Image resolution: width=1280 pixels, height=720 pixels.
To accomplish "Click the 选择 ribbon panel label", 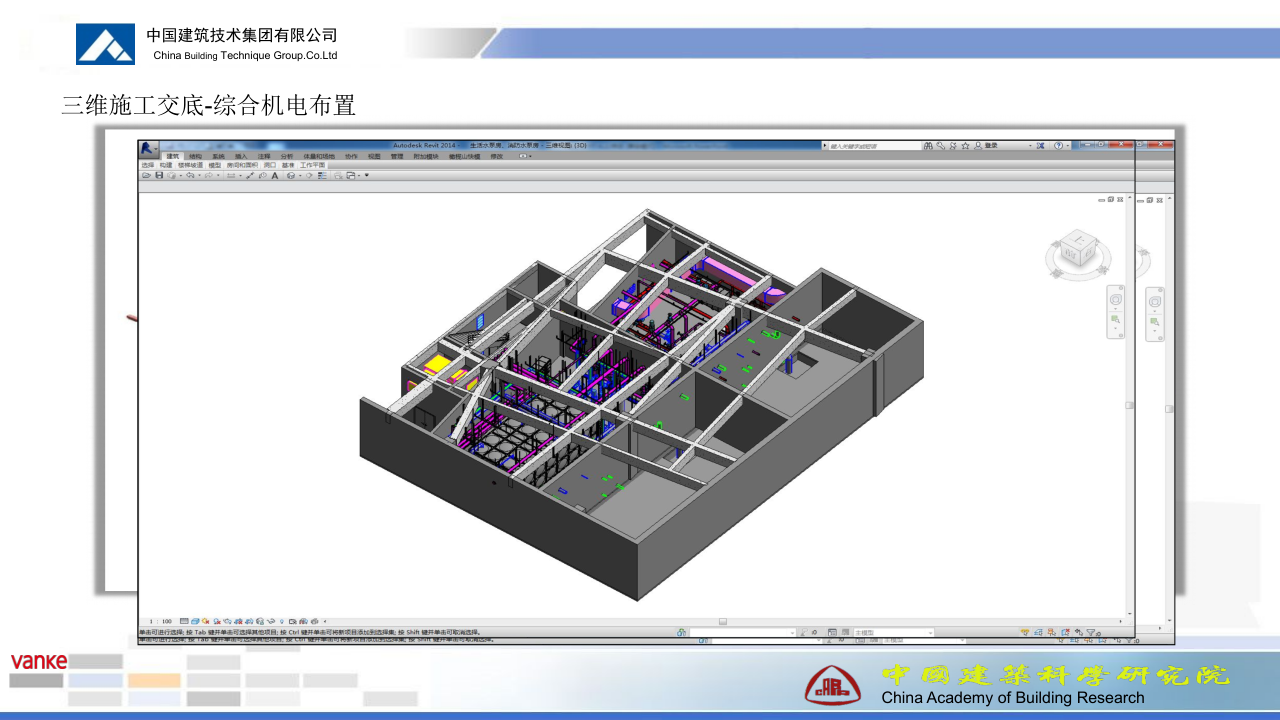I will coord(148,165).
